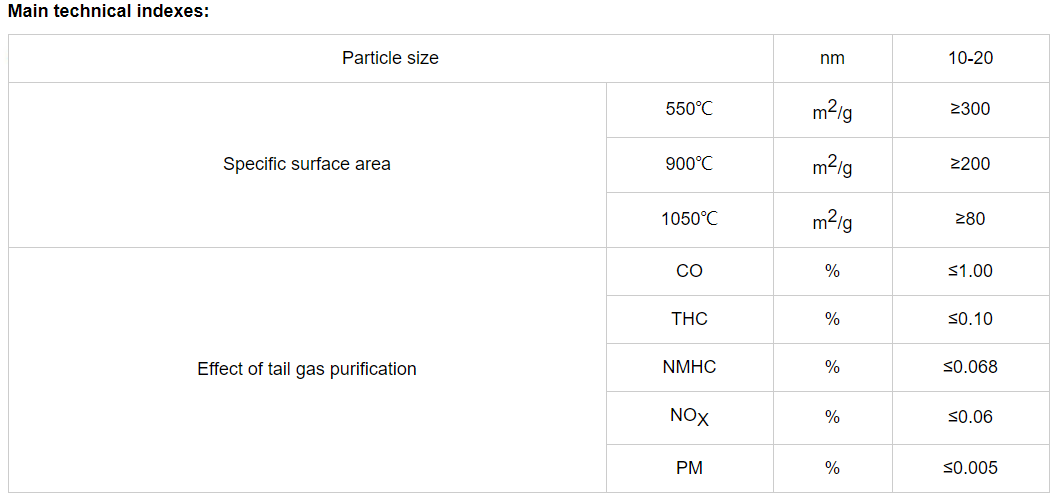Click the ≥300 value cell
1059x499 pixels.
(970, 110)
